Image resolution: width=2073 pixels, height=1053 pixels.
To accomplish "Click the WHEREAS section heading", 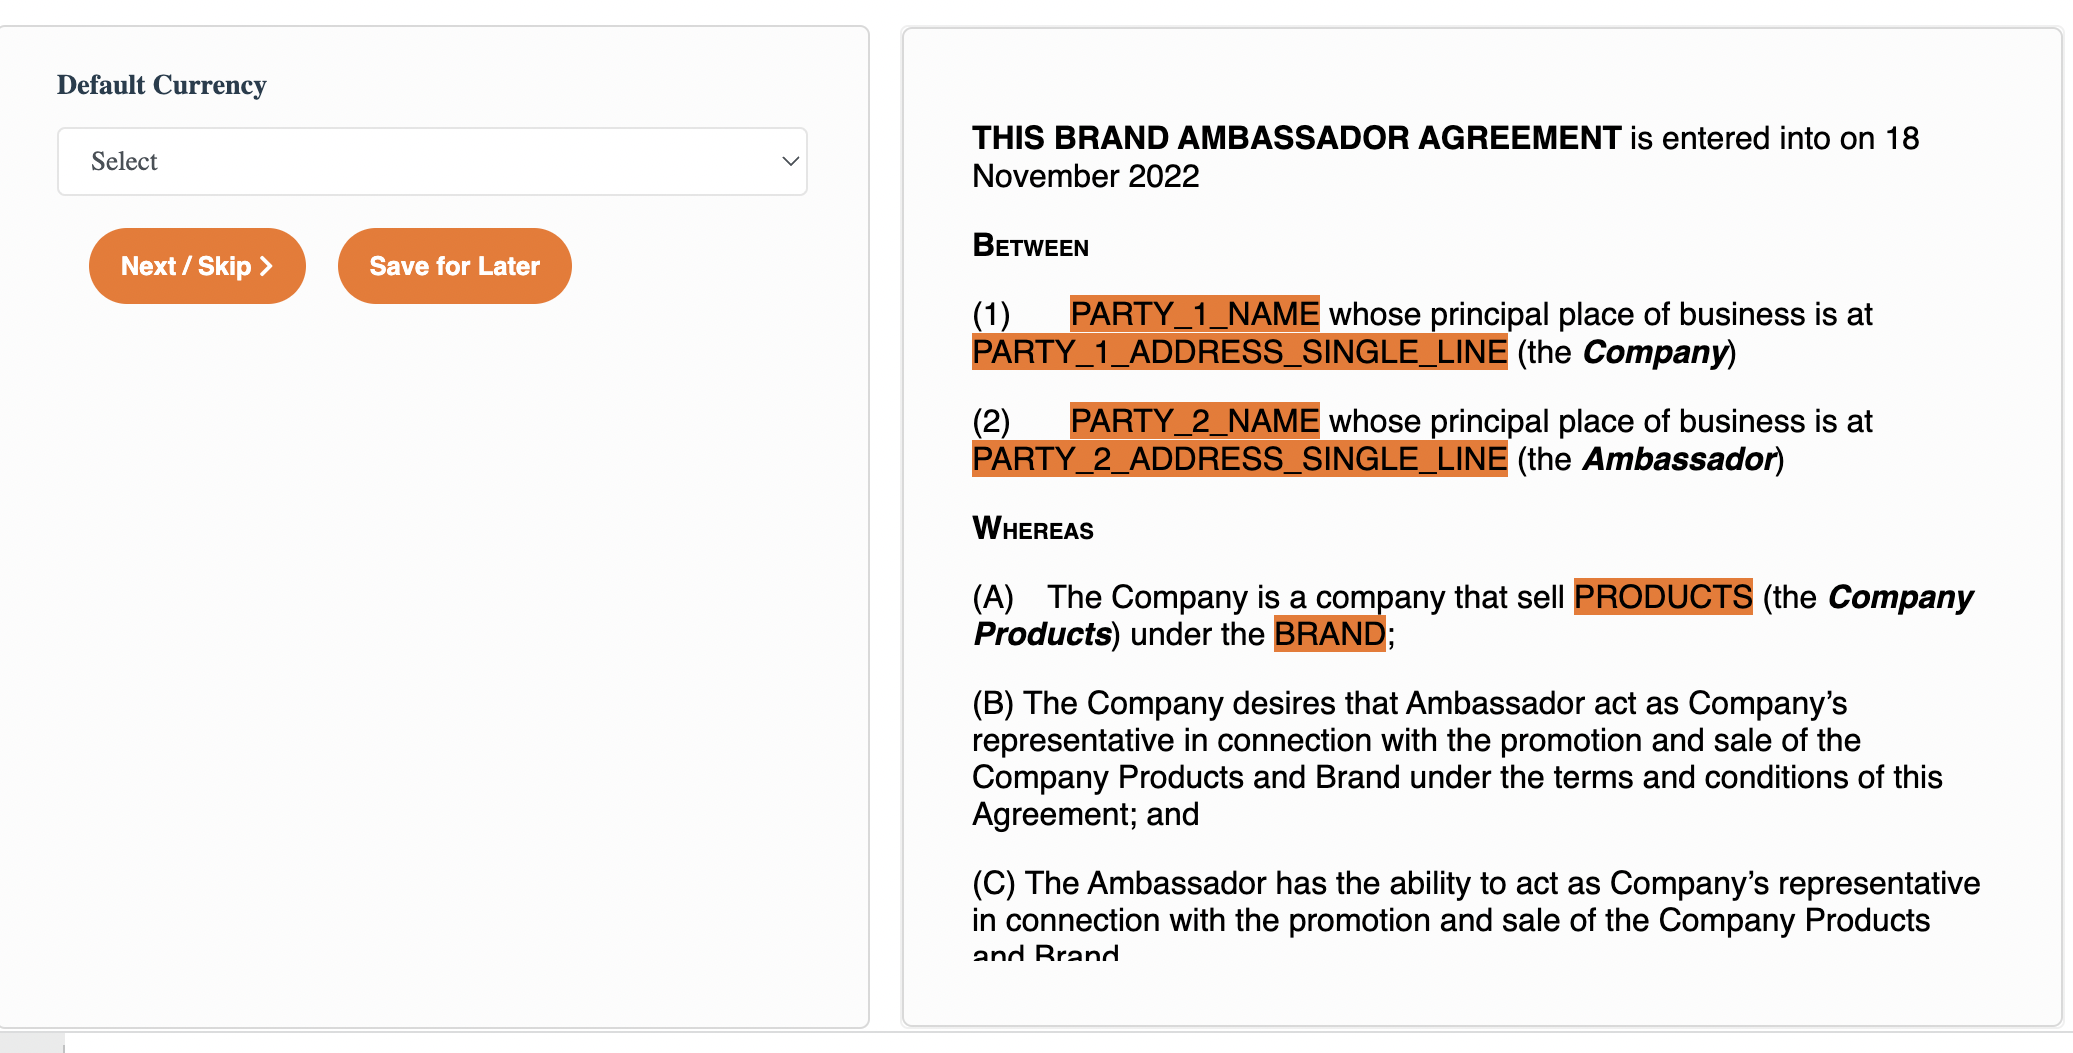I will 1033,528.
